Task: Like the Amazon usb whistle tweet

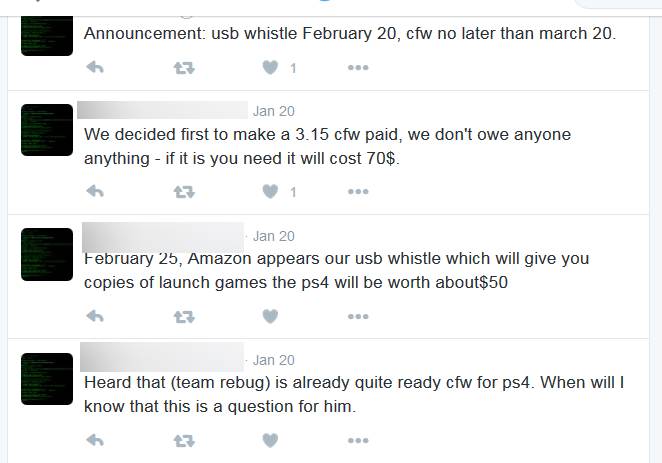Action: coord(270,316)
